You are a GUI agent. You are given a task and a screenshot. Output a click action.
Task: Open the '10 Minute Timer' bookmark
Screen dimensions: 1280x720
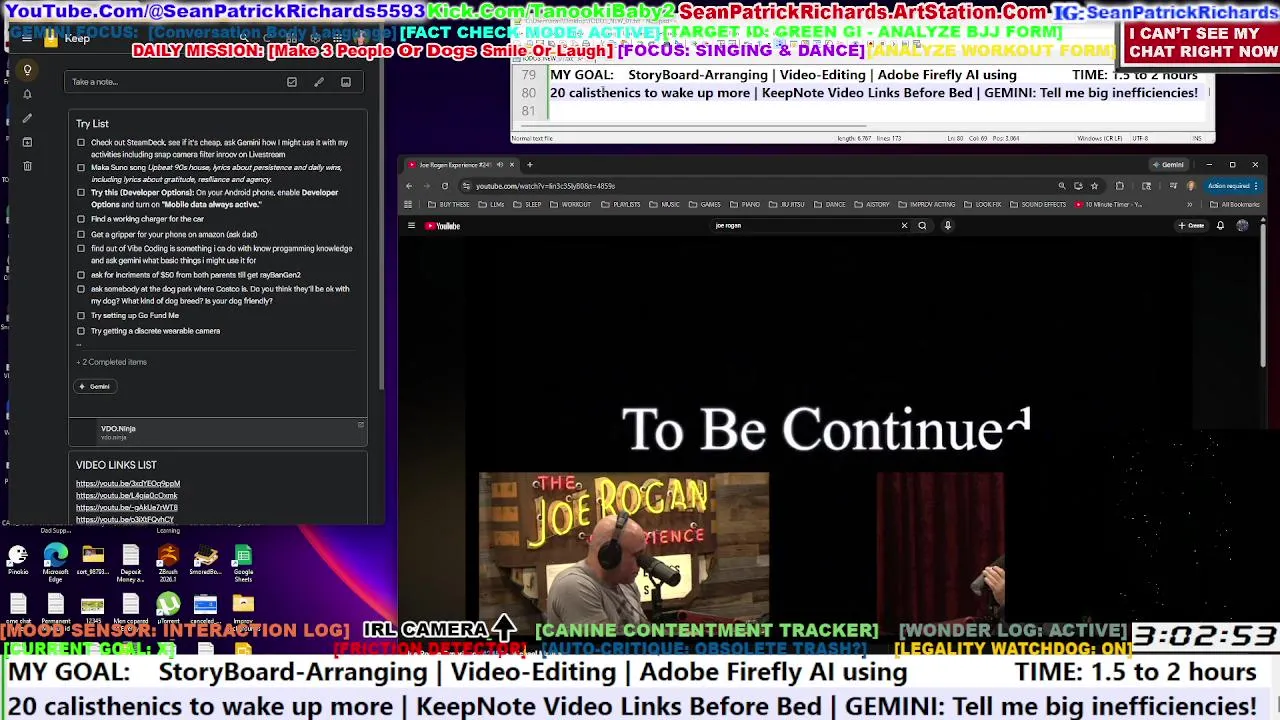pyautogui.click(x=1109, y=205)
